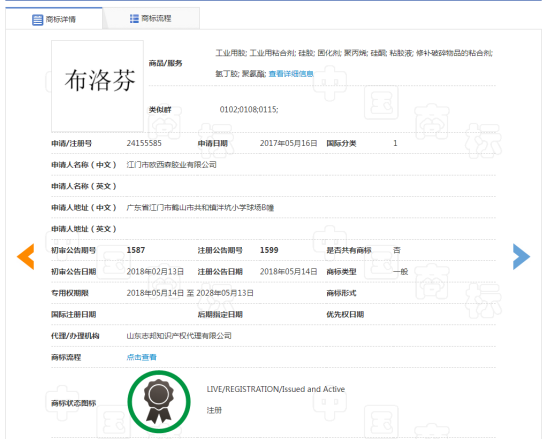
Task: Select LIVE/REGISTRATION/Issued and Active status text
Action: pos(276,389)
